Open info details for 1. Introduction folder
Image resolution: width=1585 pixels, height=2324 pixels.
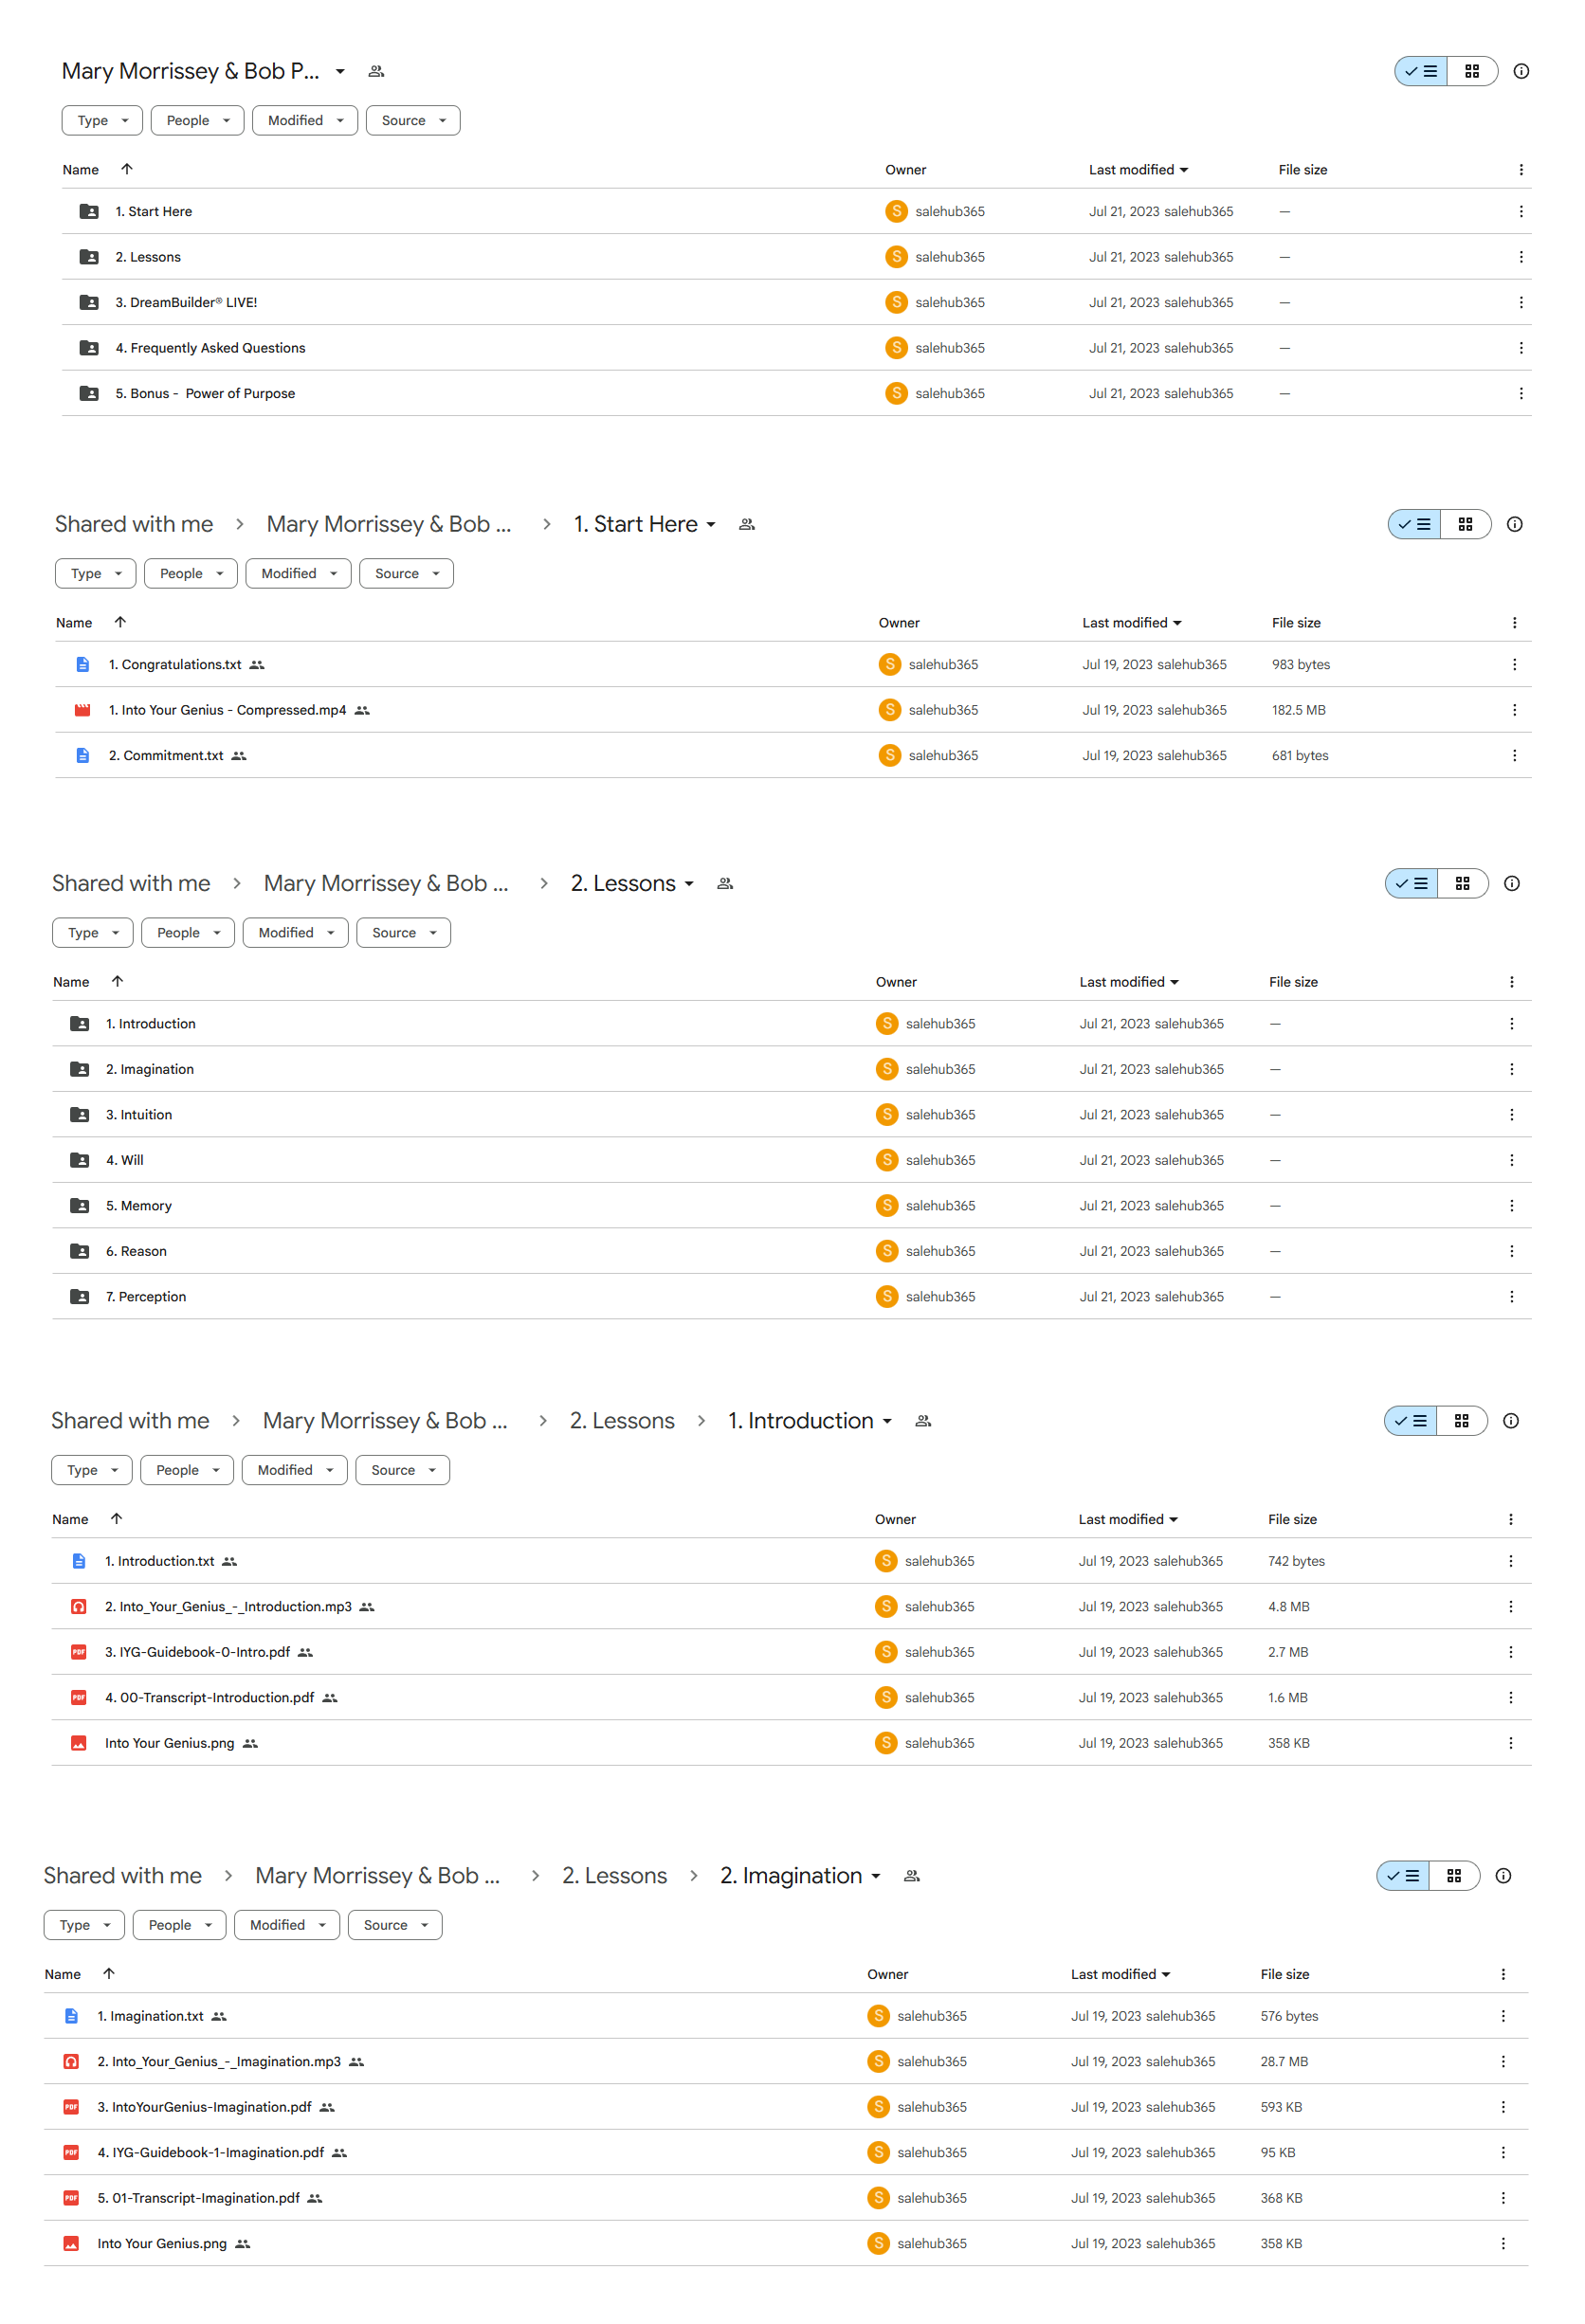point(1510,1420)
